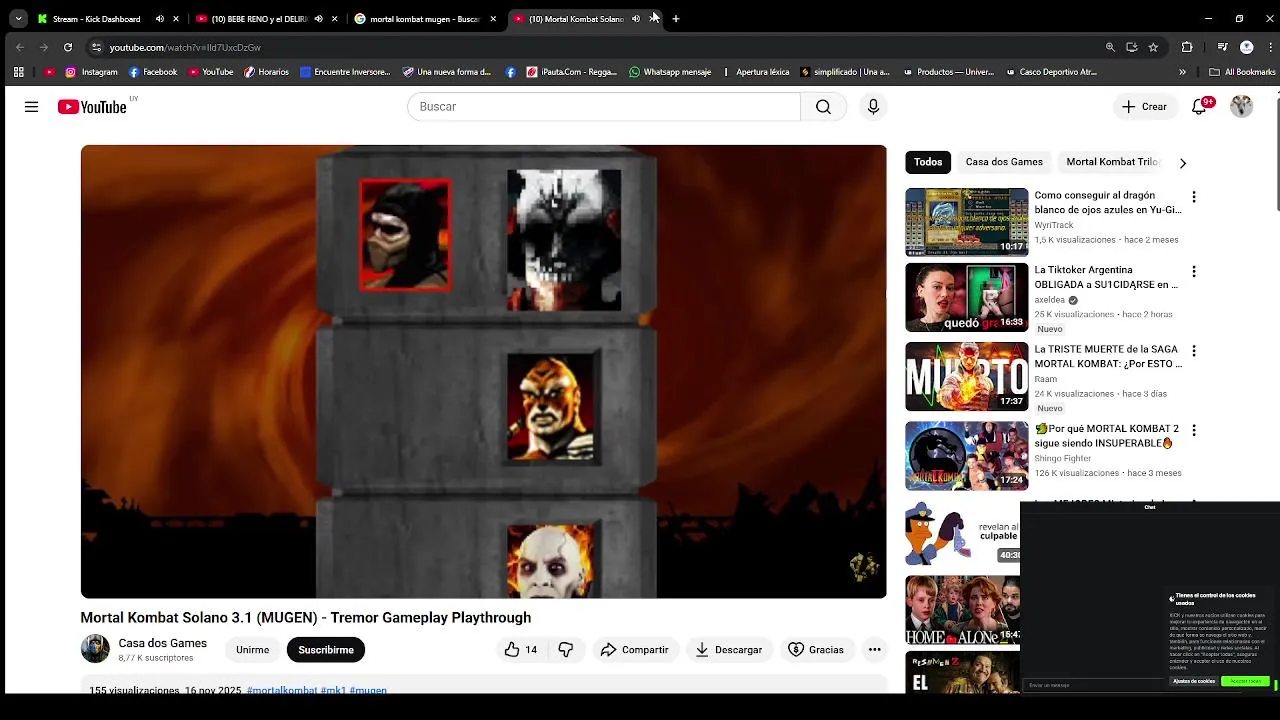Open the All Bookmarks folder

[1242, 72]
